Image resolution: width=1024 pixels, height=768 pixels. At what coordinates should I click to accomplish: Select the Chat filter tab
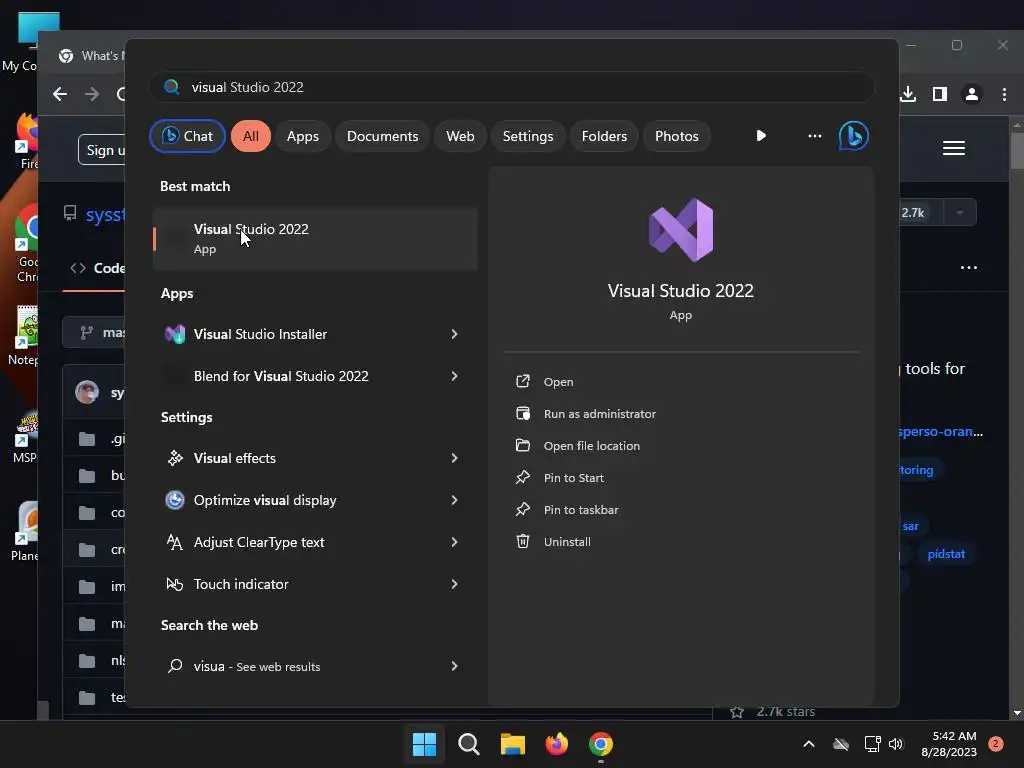(187, 136)
